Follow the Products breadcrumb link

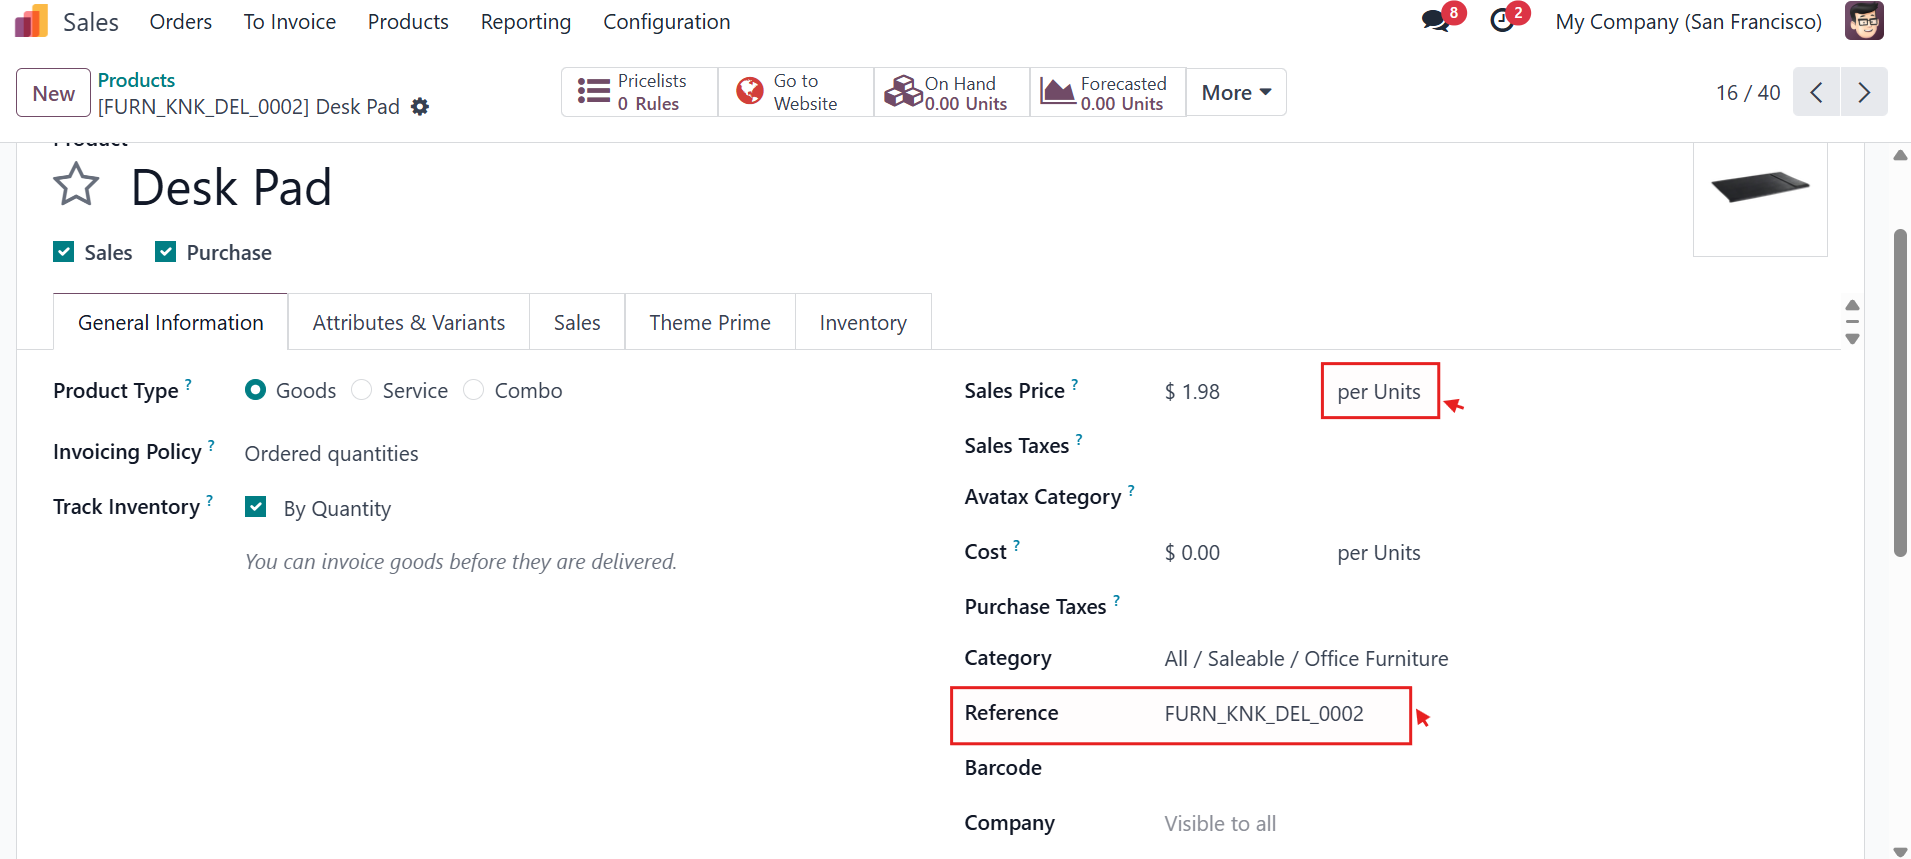[x=136, y=80]
